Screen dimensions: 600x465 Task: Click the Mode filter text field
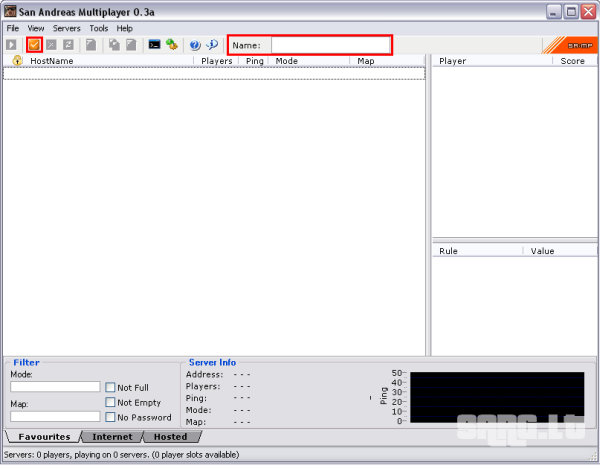coord(55,387)
